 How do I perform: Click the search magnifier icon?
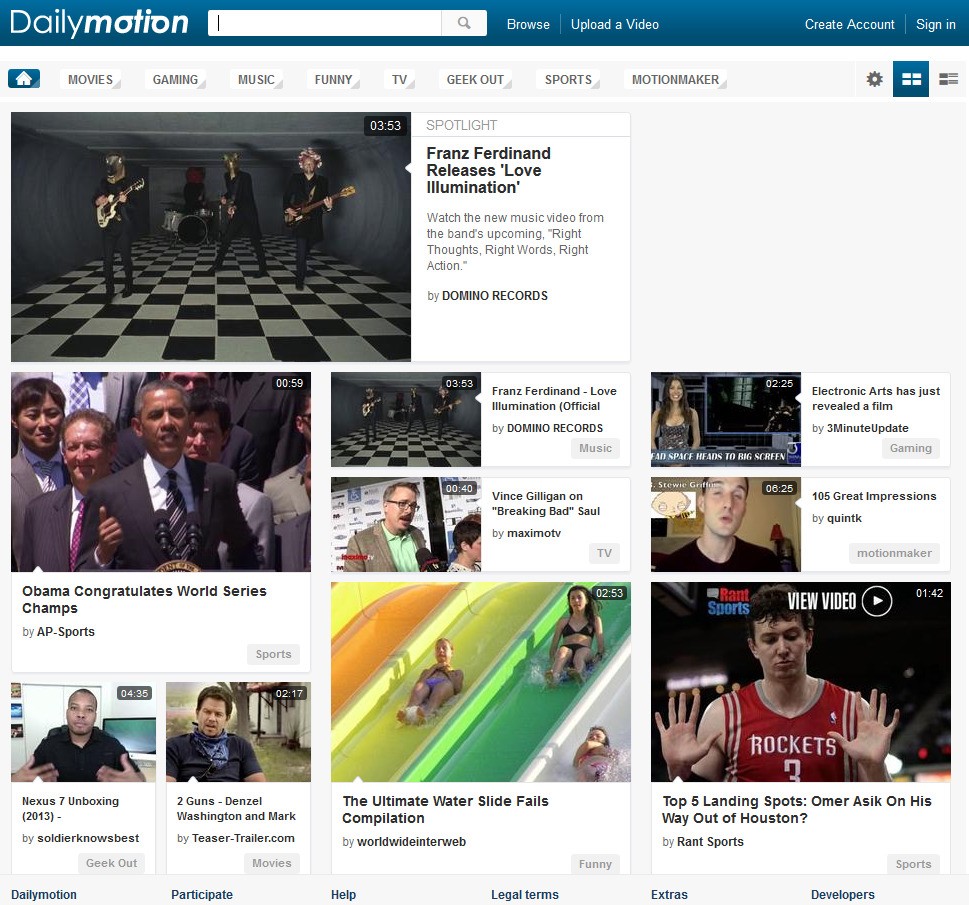tap(463, 21)
